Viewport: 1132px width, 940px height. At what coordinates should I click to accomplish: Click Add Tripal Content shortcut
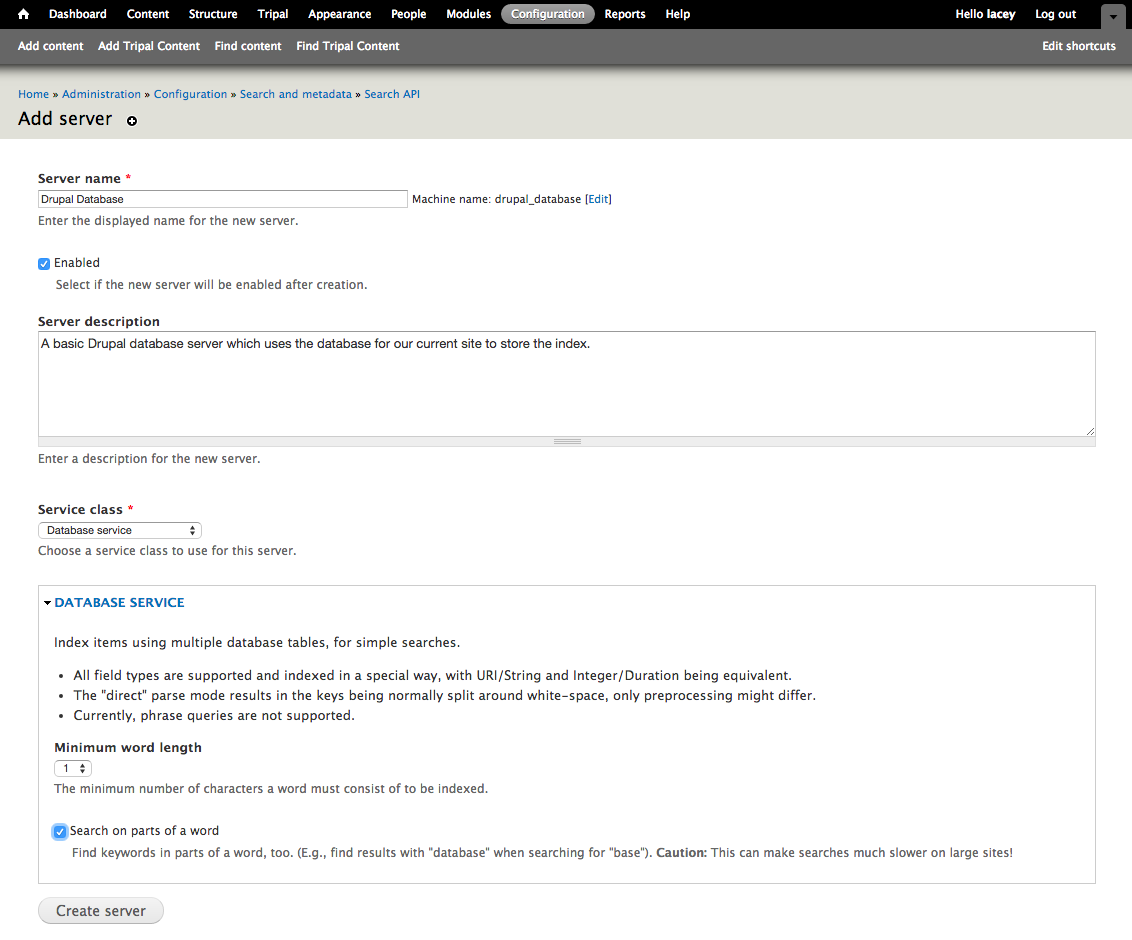(149, 46)
